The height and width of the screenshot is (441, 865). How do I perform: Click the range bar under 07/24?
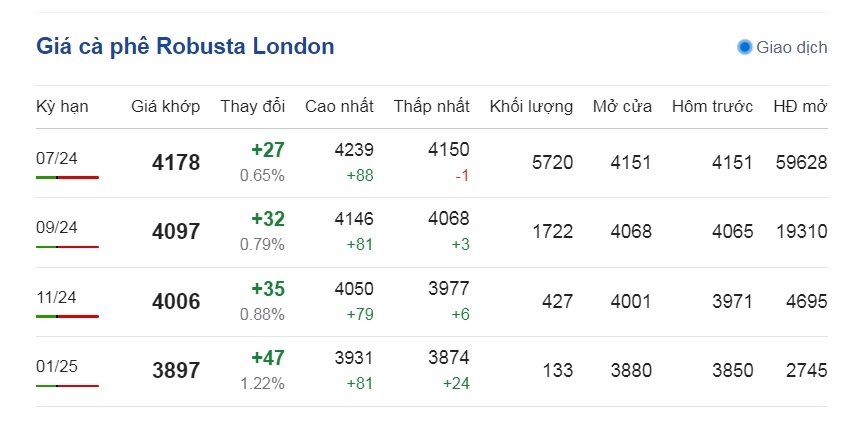pyautogui.click(x=67, y=178)
